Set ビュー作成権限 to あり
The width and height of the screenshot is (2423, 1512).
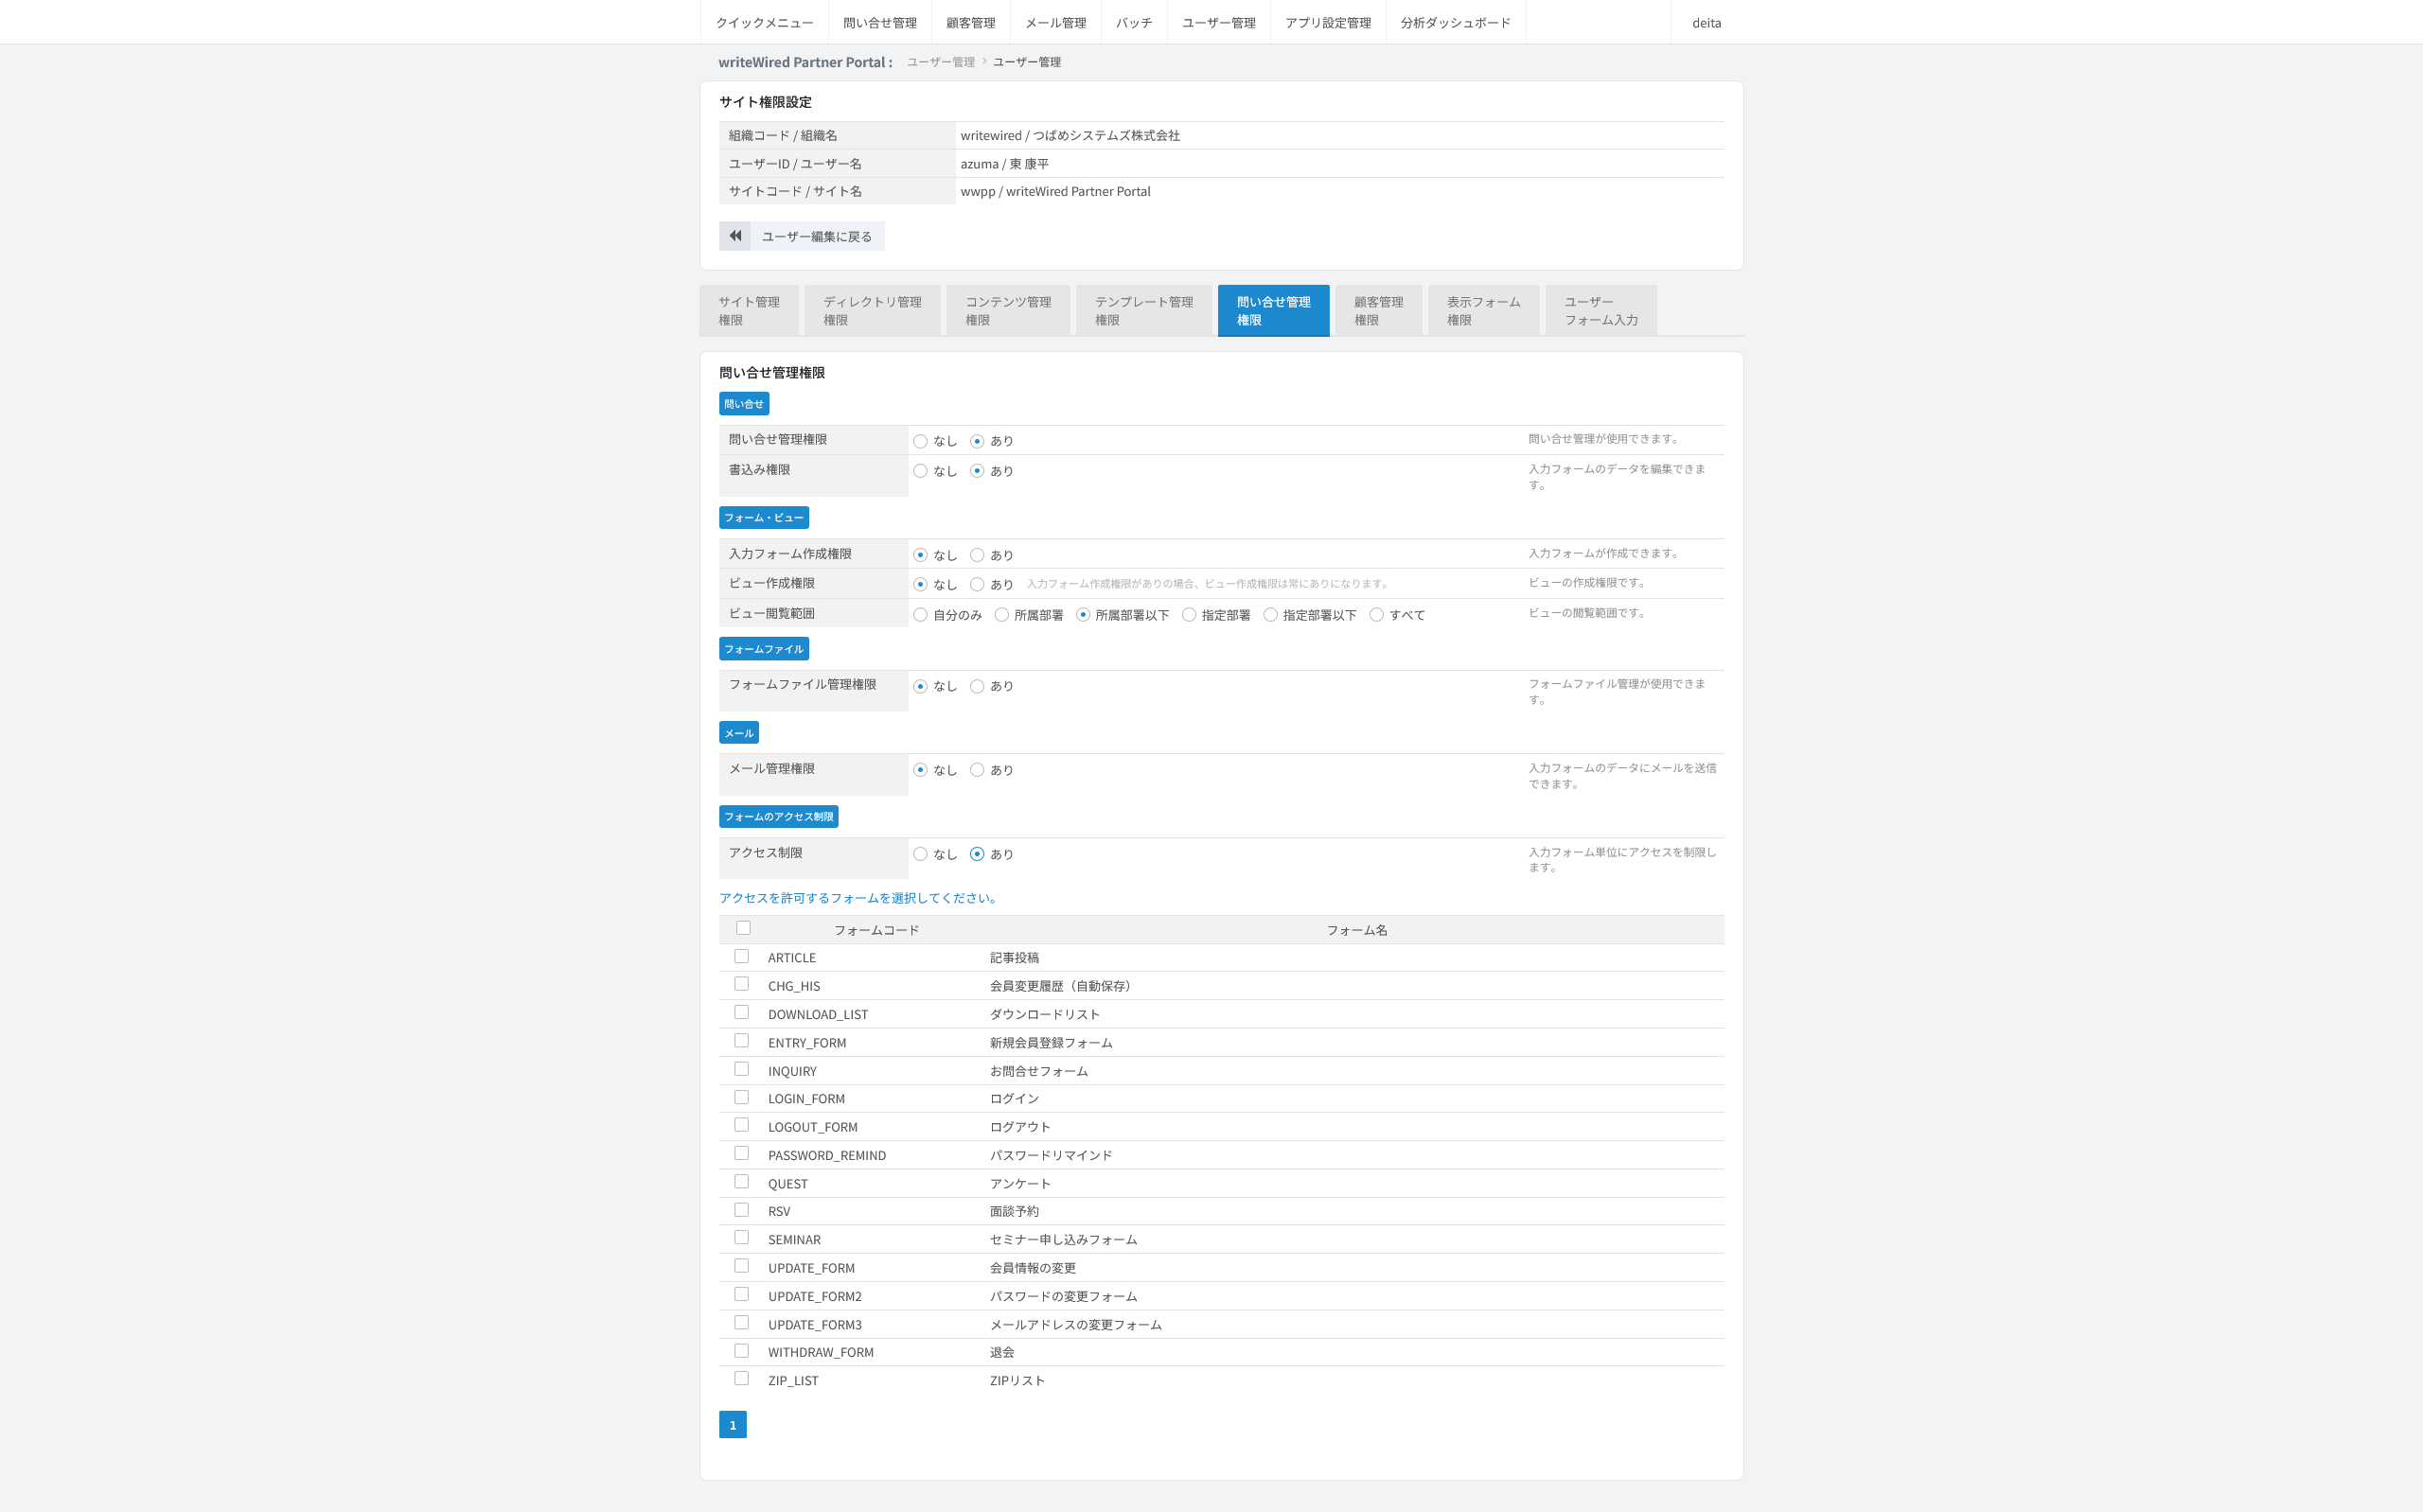[977, 585]
